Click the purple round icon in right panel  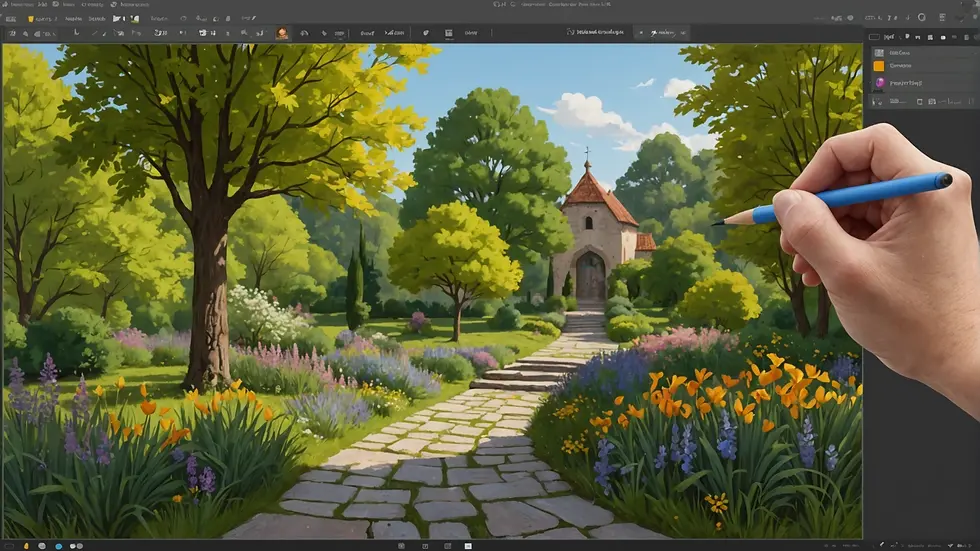(x=880, y=82)
